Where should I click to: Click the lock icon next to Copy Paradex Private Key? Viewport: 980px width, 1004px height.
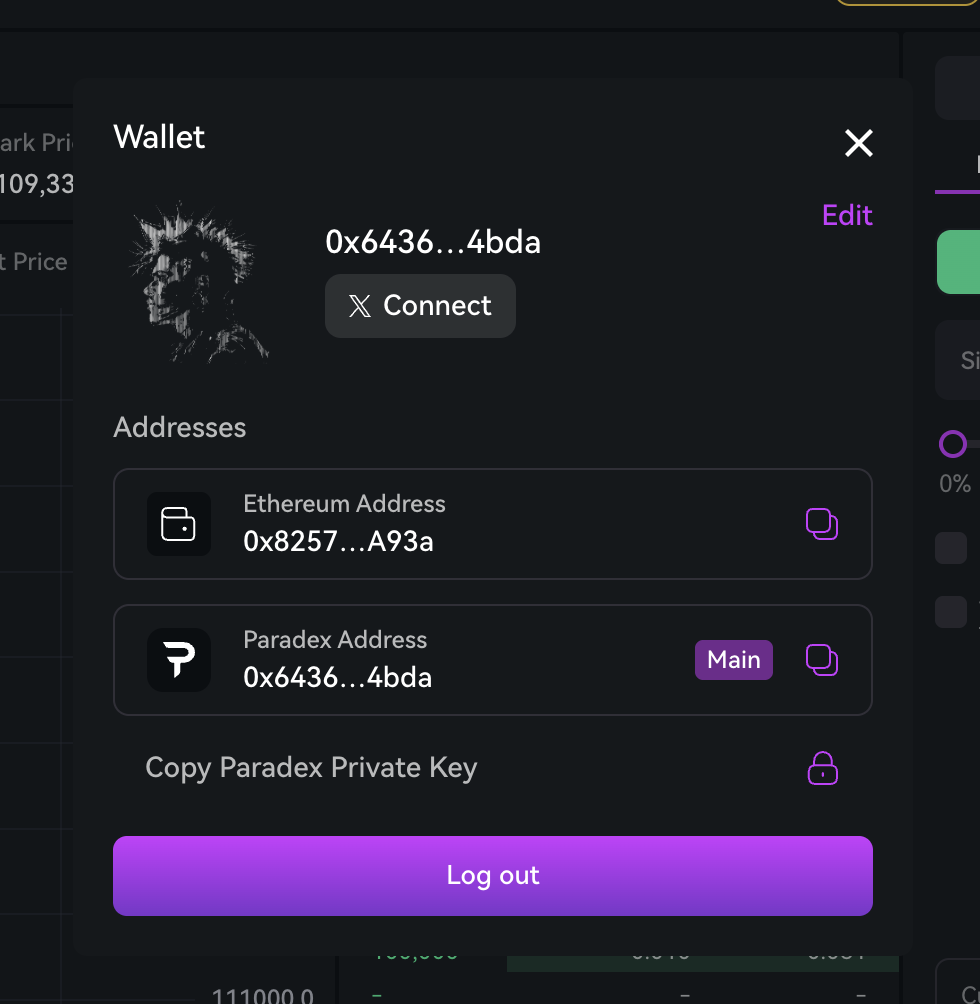[822, 768]
